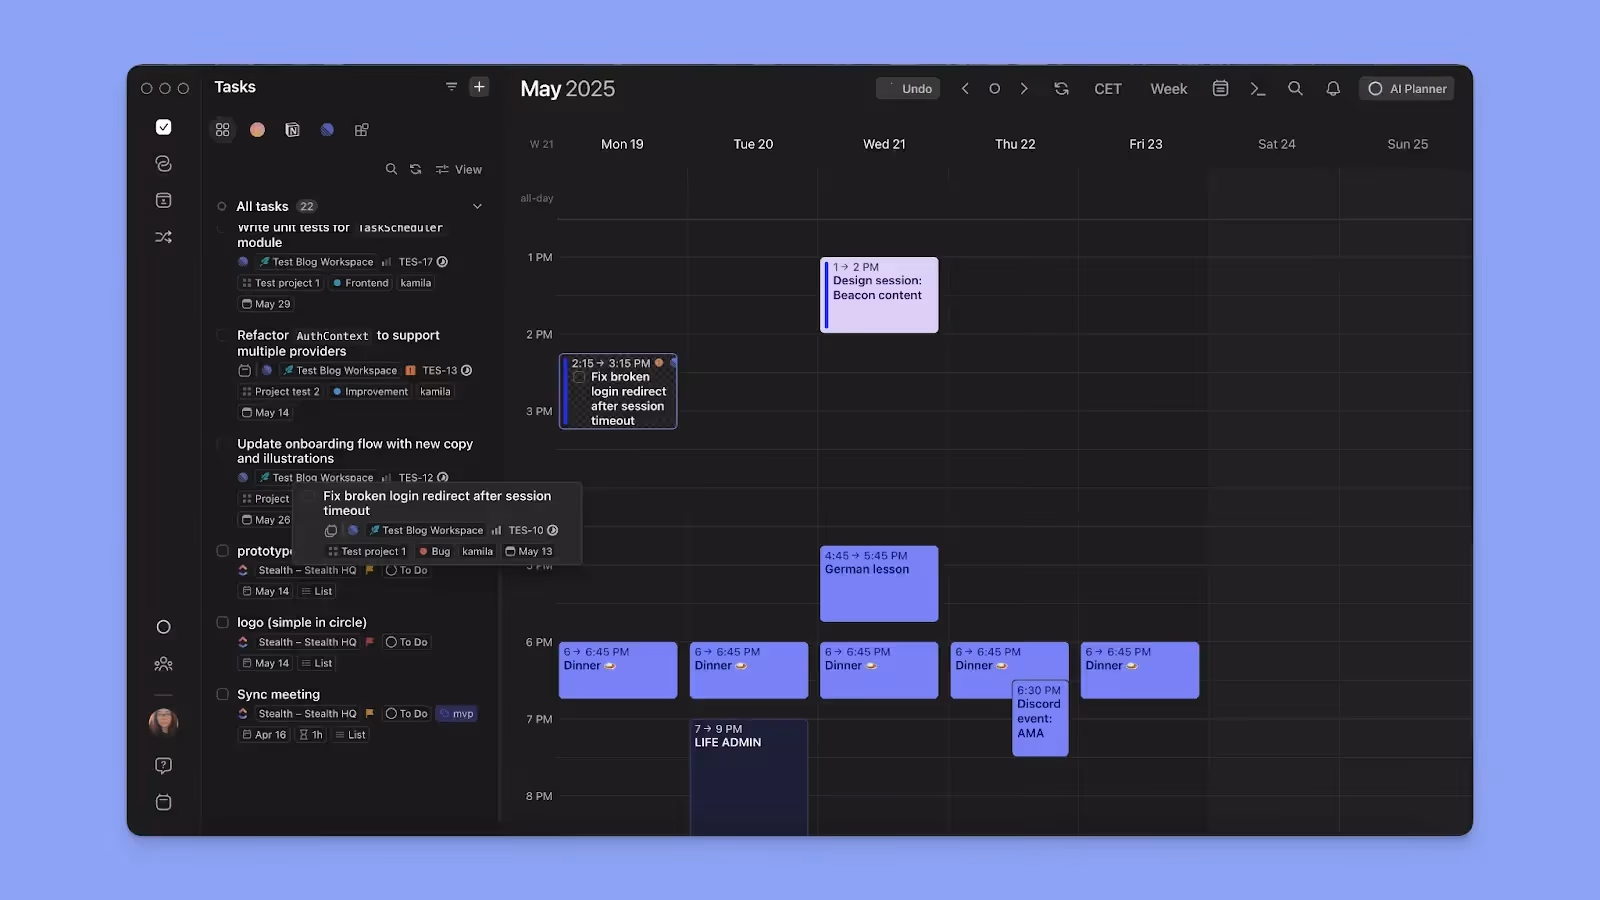Open the CET timezone selector
This screenshot has width=1600, height=900.
(1108, 88)
